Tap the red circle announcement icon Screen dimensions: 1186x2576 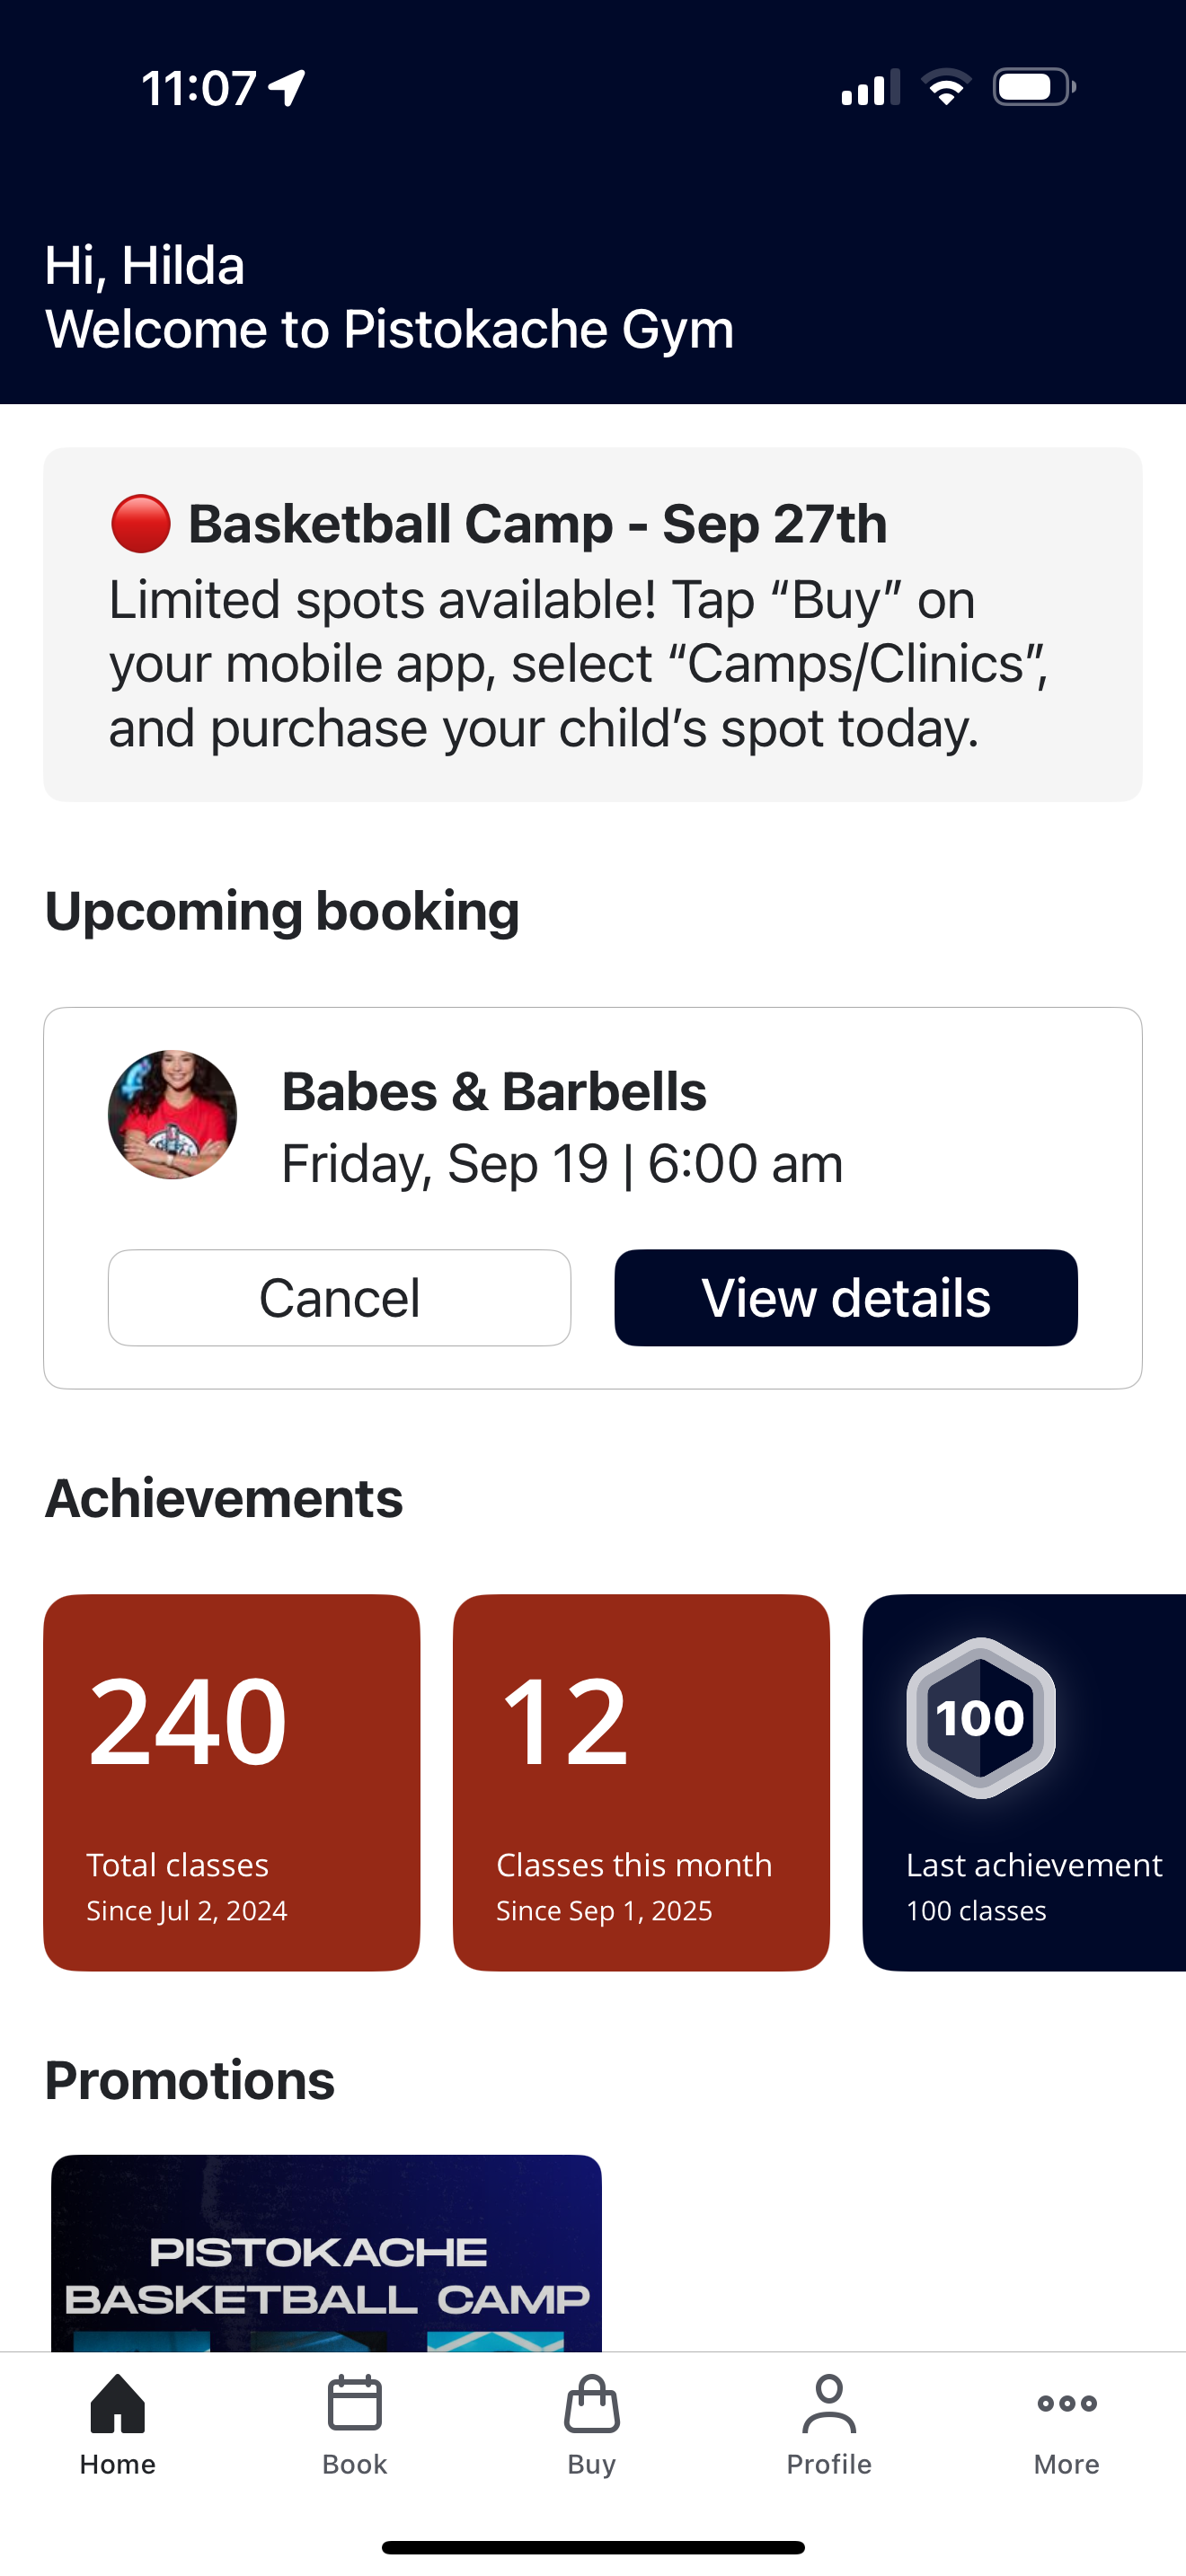pyautogui.click(x=140, y=524)
